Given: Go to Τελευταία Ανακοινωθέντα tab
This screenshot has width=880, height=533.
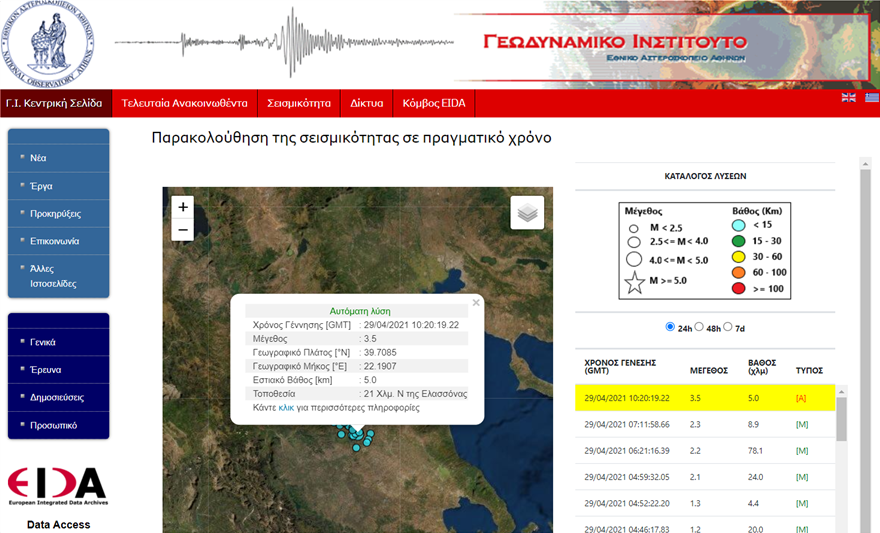Looking at the screenshot, I should click(184, 103).
